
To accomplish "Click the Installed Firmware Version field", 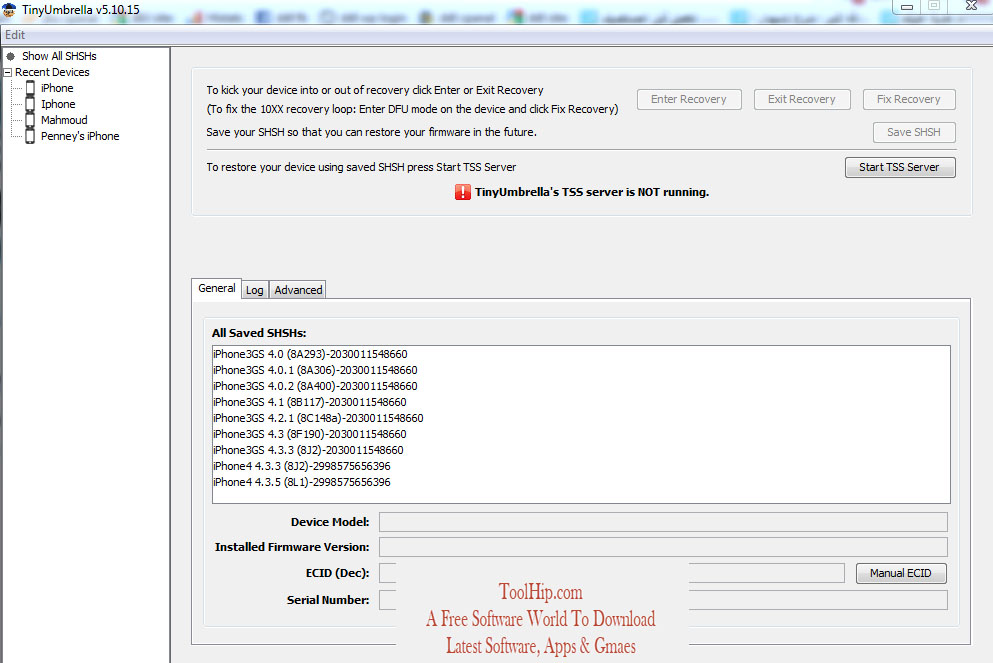I will (663, 547).
